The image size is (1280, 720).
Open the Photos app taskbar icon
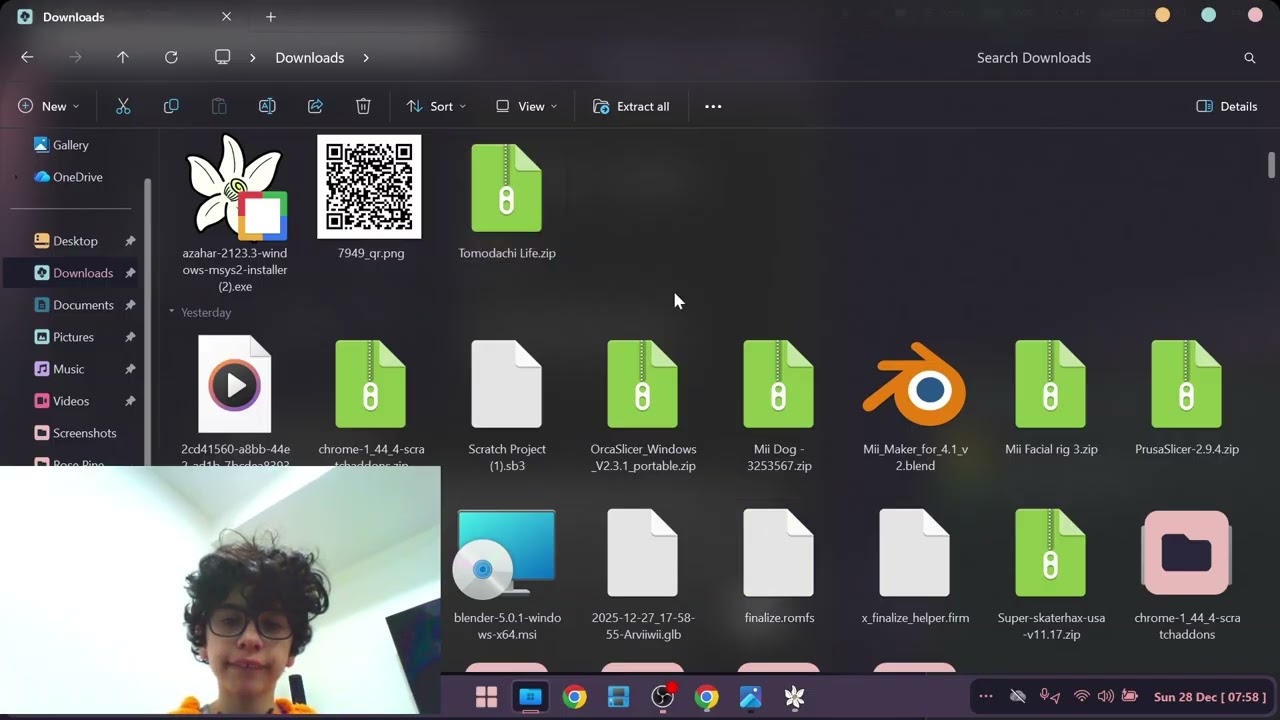750,697
